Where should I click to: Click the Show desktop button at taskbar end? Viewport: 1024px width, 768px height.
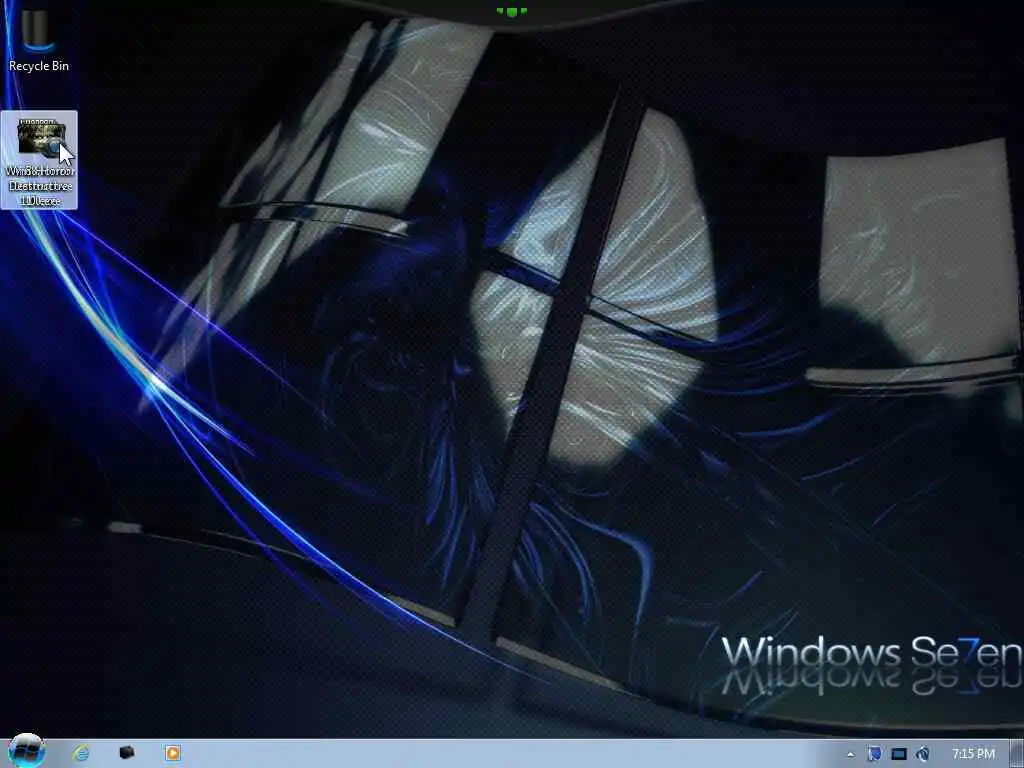pos(1017,754)
